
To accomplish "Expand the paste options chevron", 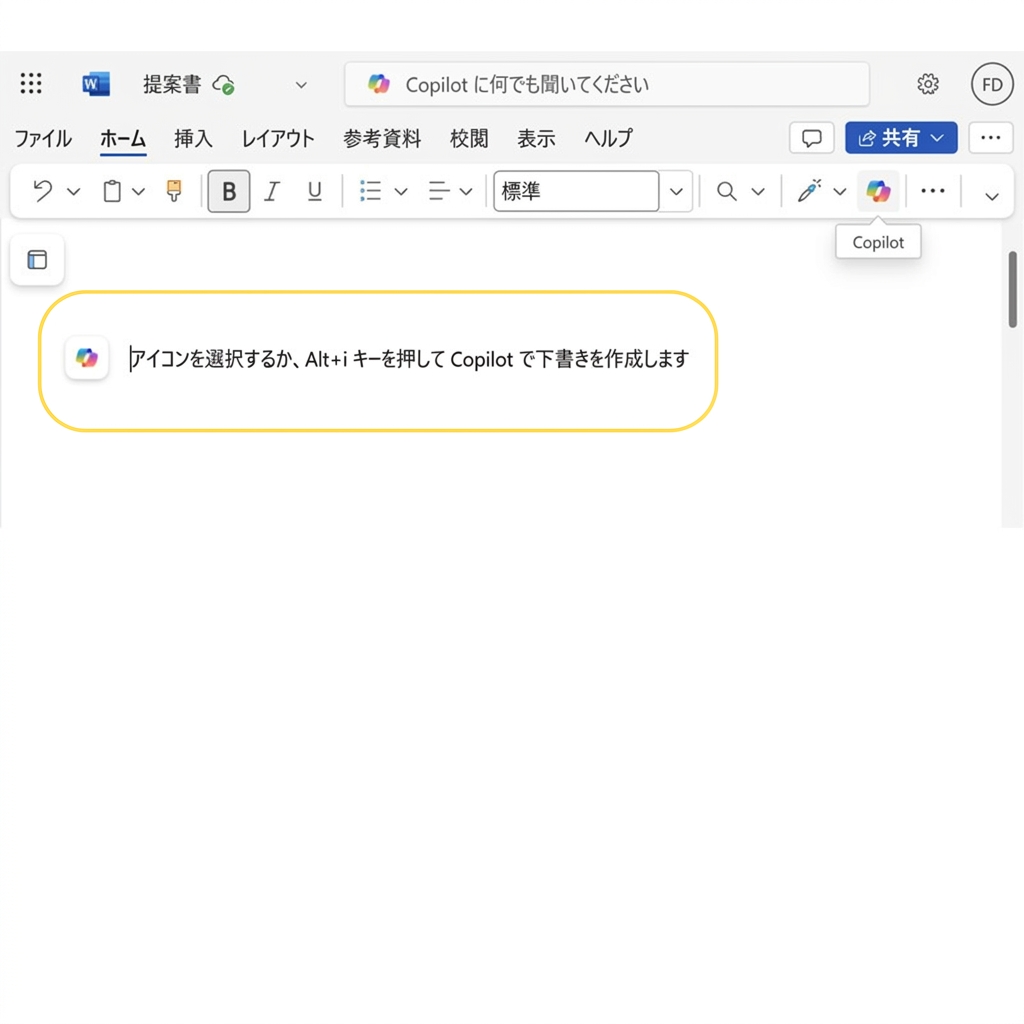I will click(x=138, y=191).
